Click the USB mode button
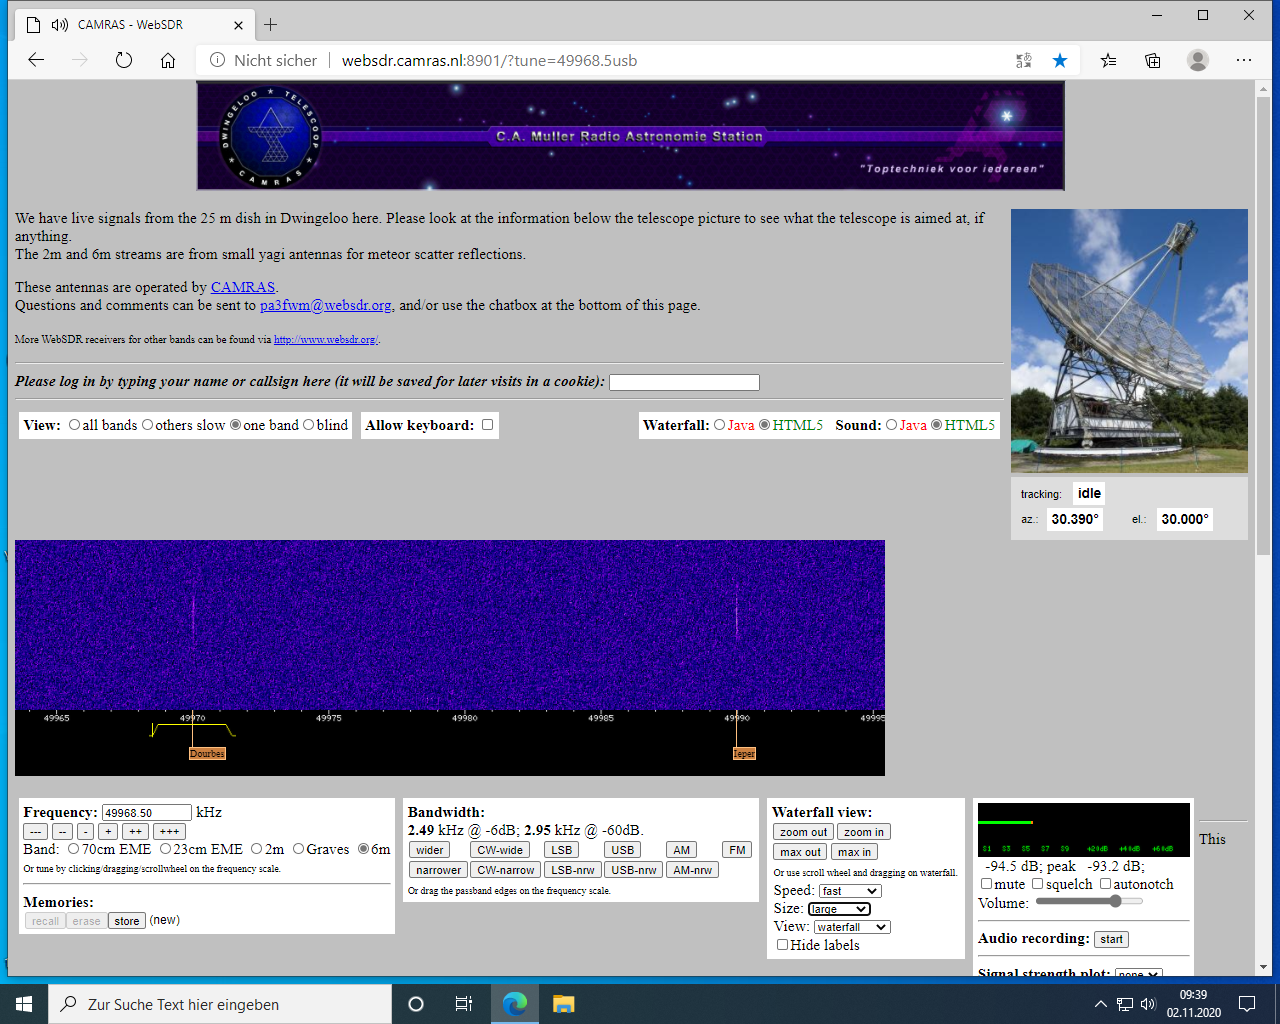The image size is (1280, 1024). point(623,850)
